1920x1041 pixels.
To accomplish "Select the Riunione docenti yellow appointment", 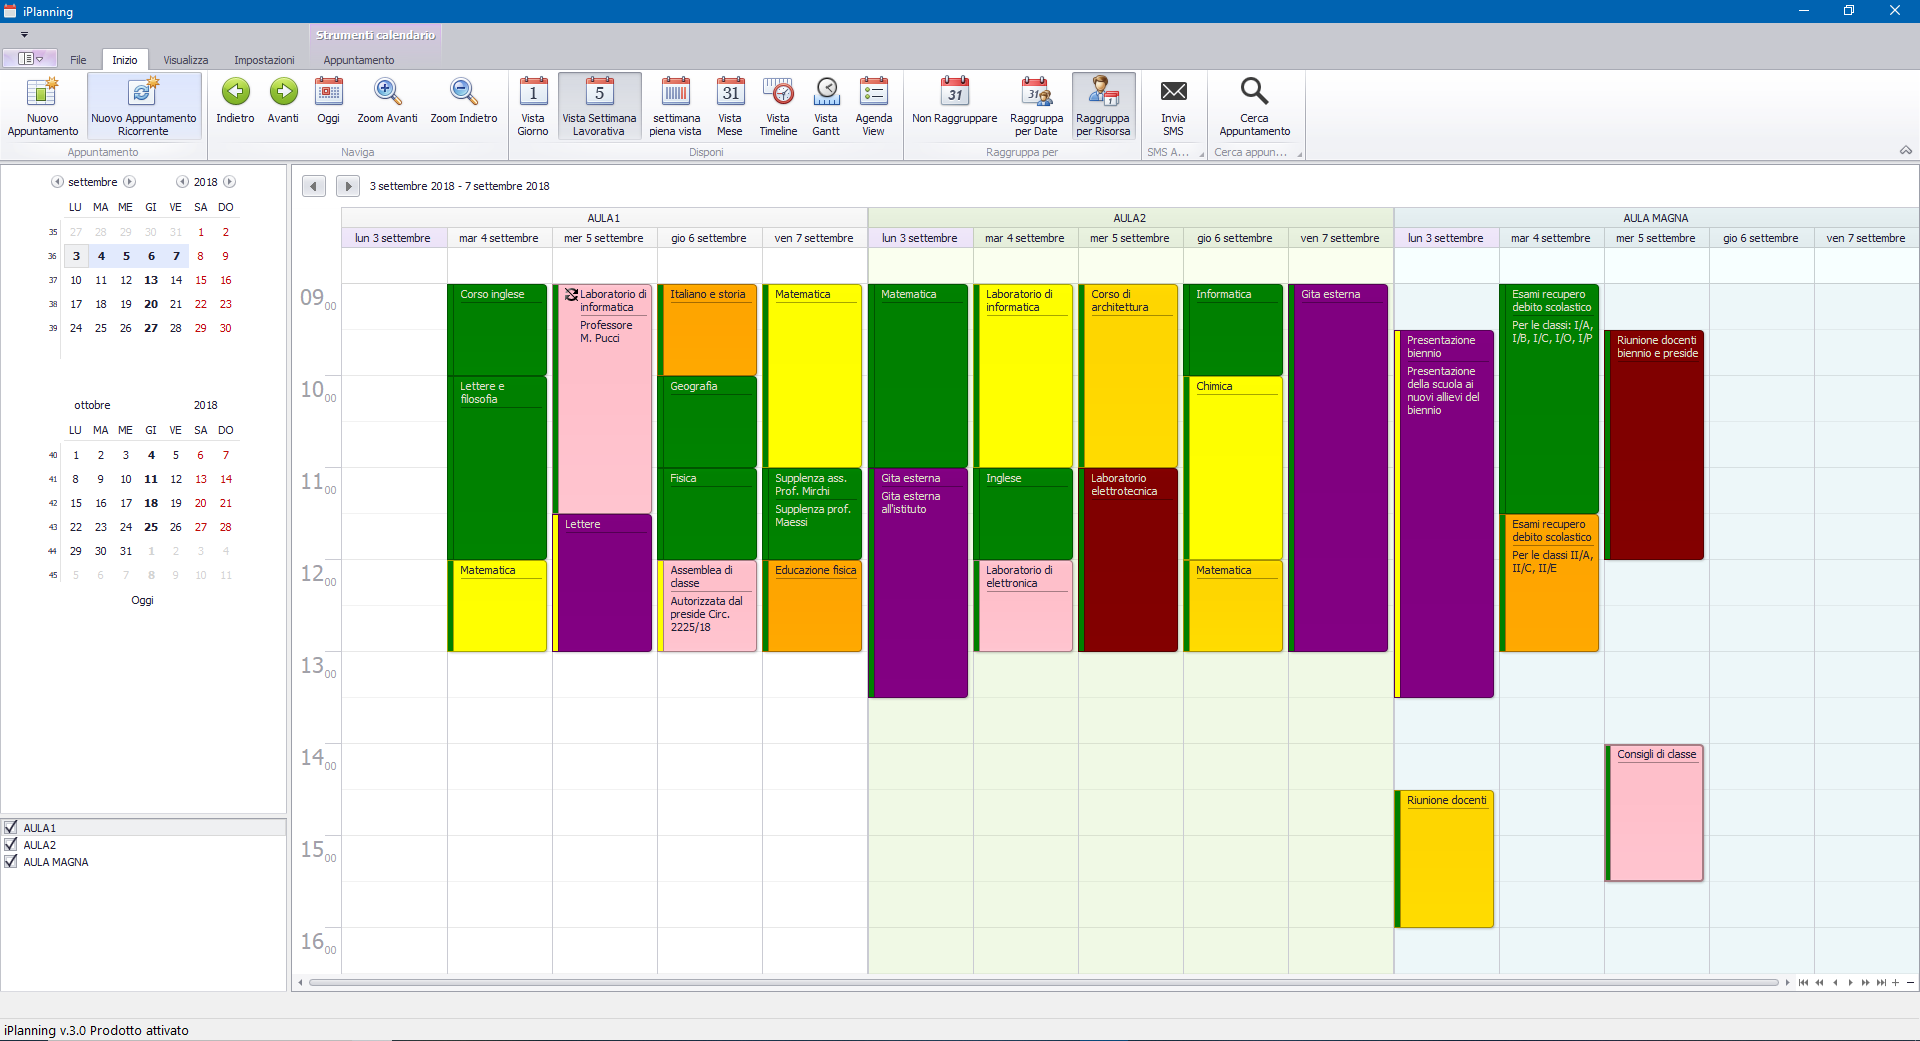I will [1444, 859].
